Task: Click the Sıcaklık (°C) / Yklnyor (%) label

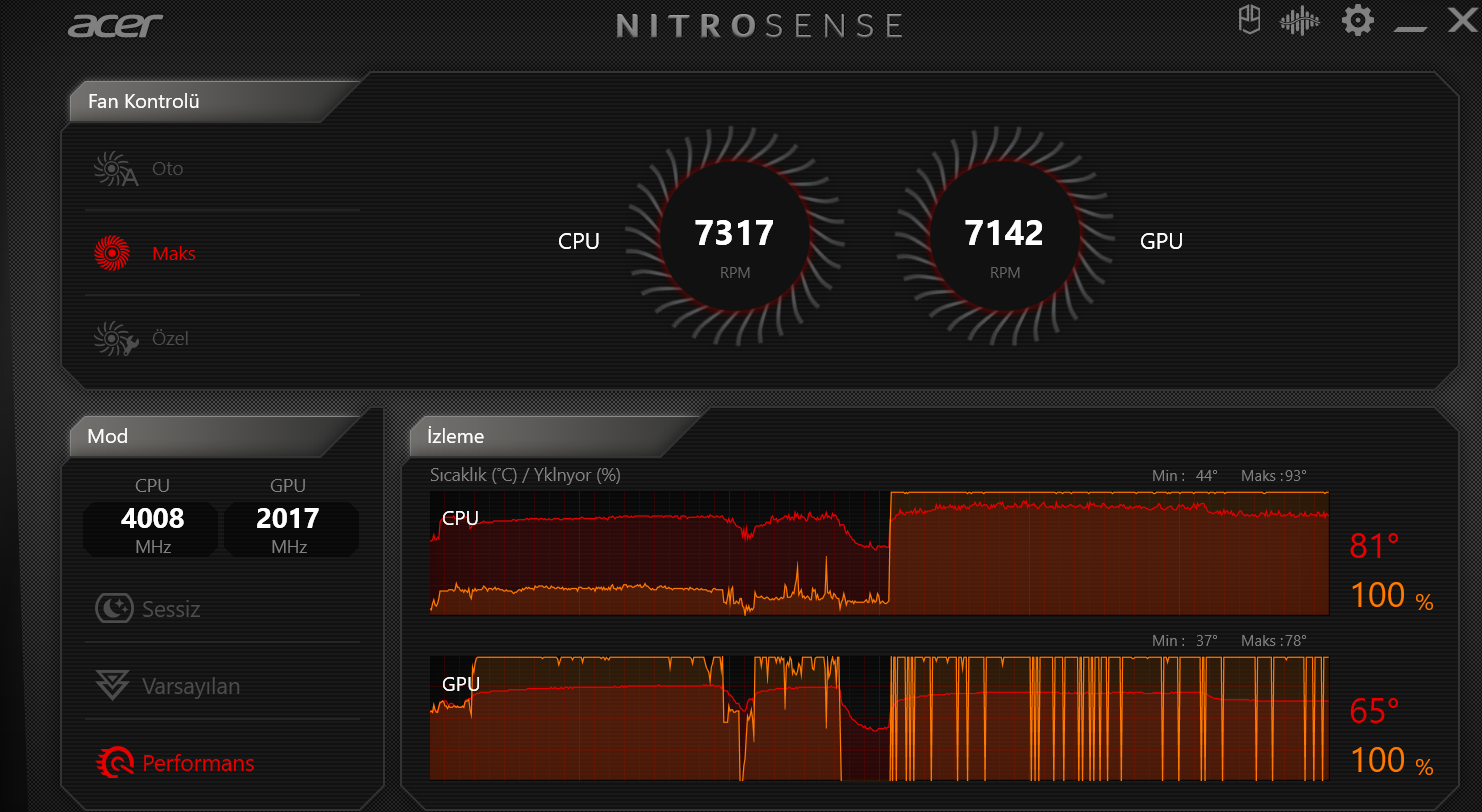Action: coord(525,475)
